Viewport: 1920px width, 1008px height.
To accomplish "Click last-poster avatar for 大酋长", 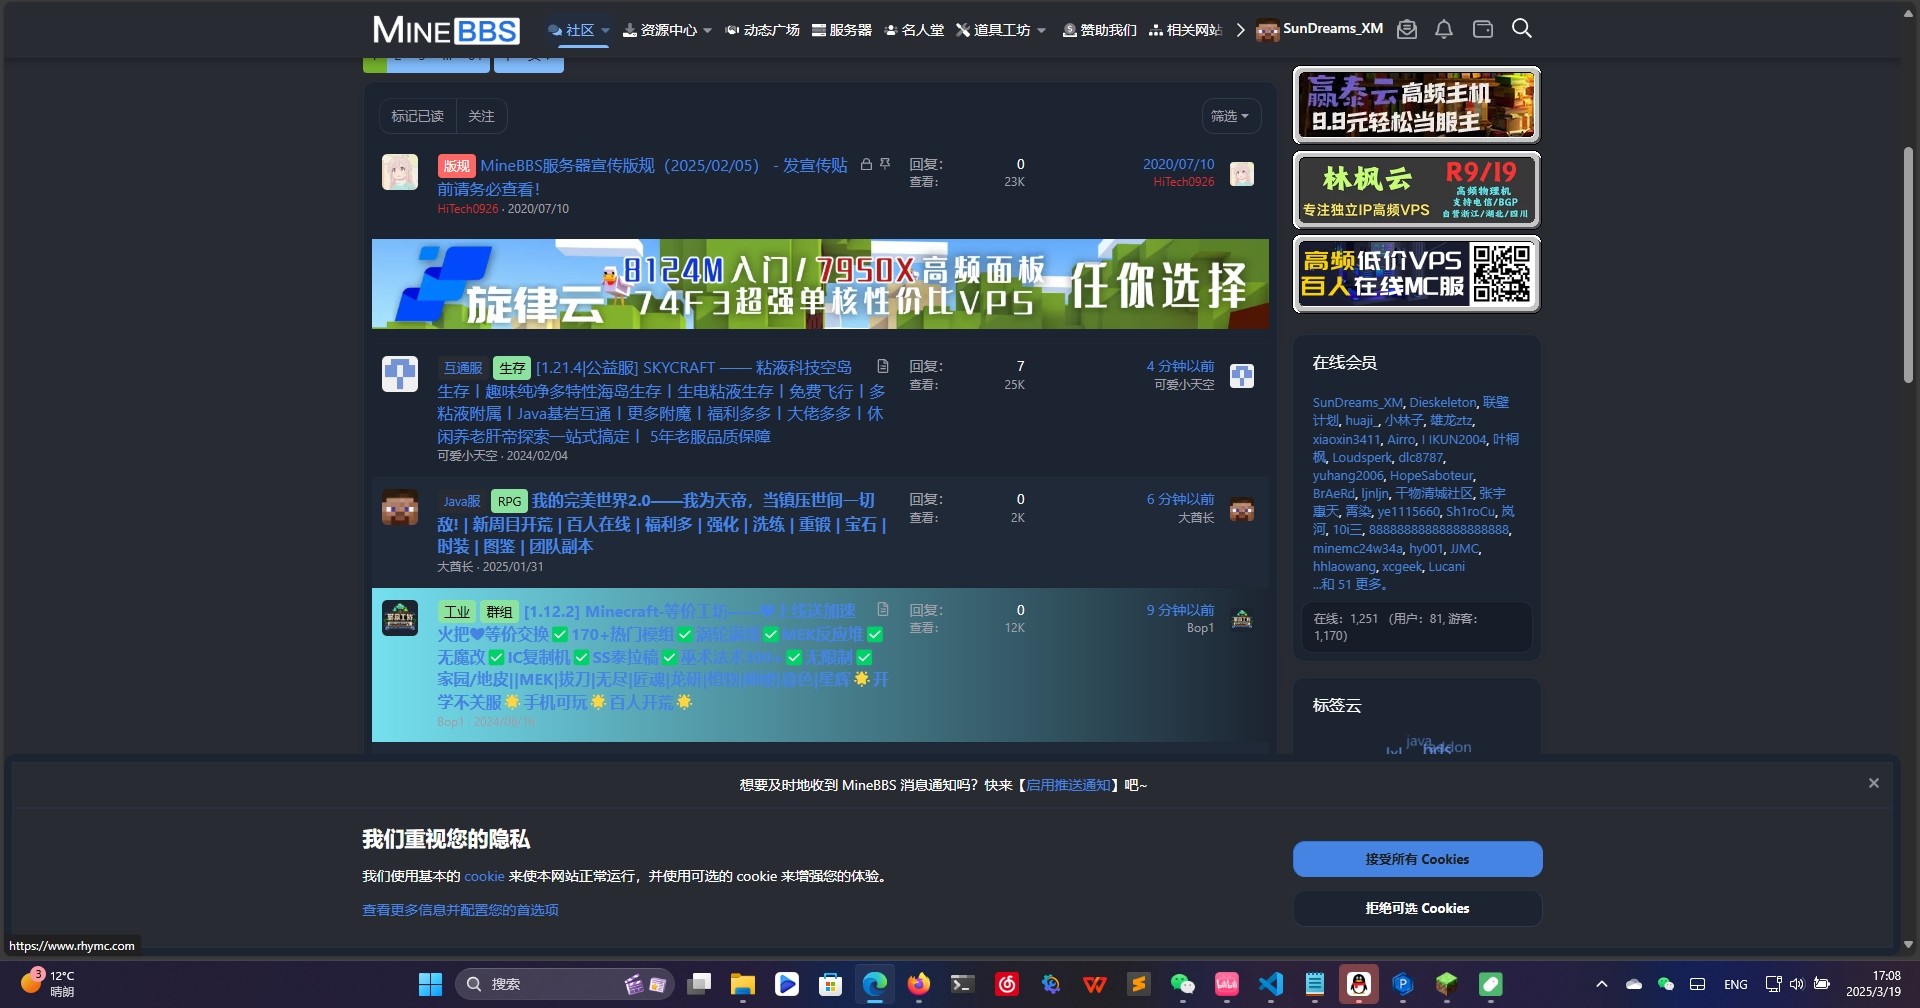I will tap(1242, 510).
